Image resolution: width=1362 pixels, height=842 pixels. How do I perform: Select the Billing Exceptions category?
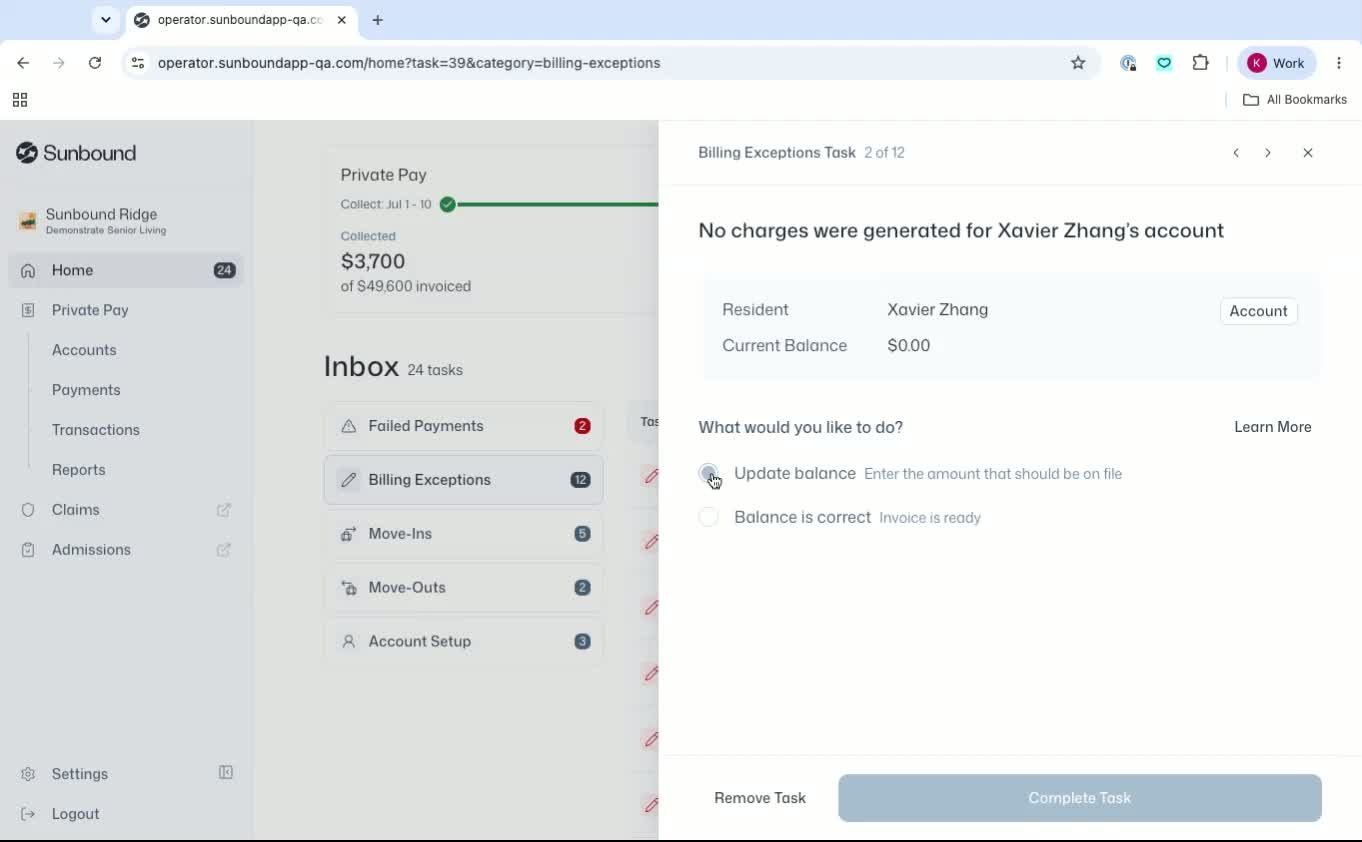[x=463, y=480]
